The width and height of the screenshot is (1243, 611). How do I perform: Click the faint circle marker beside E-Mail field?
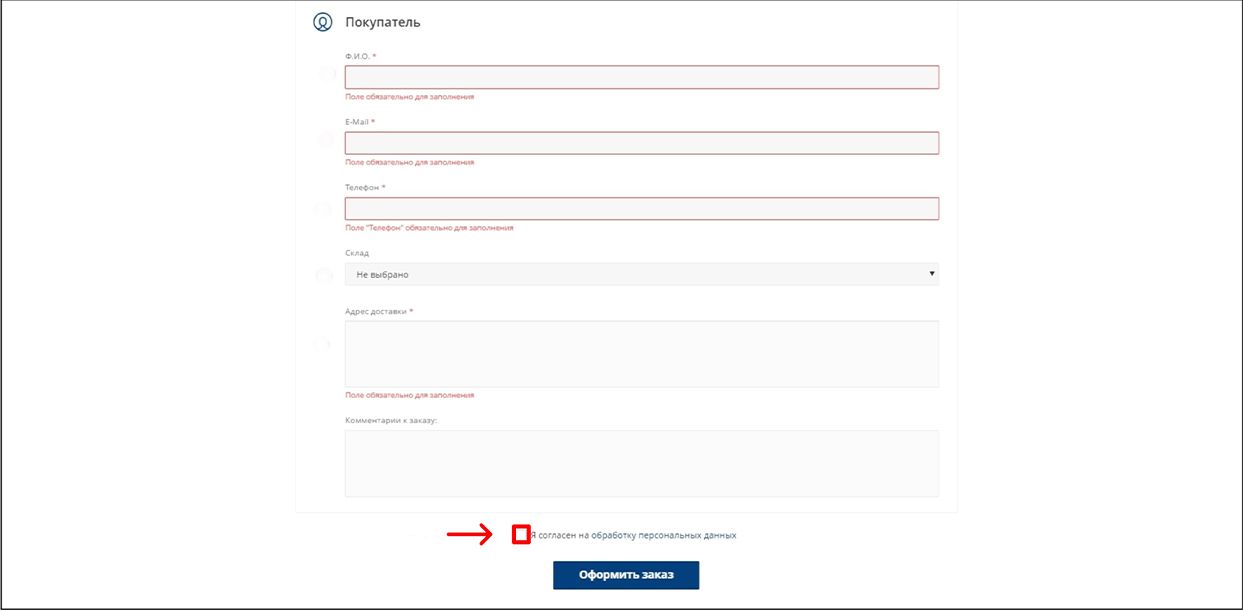[325, 140]
